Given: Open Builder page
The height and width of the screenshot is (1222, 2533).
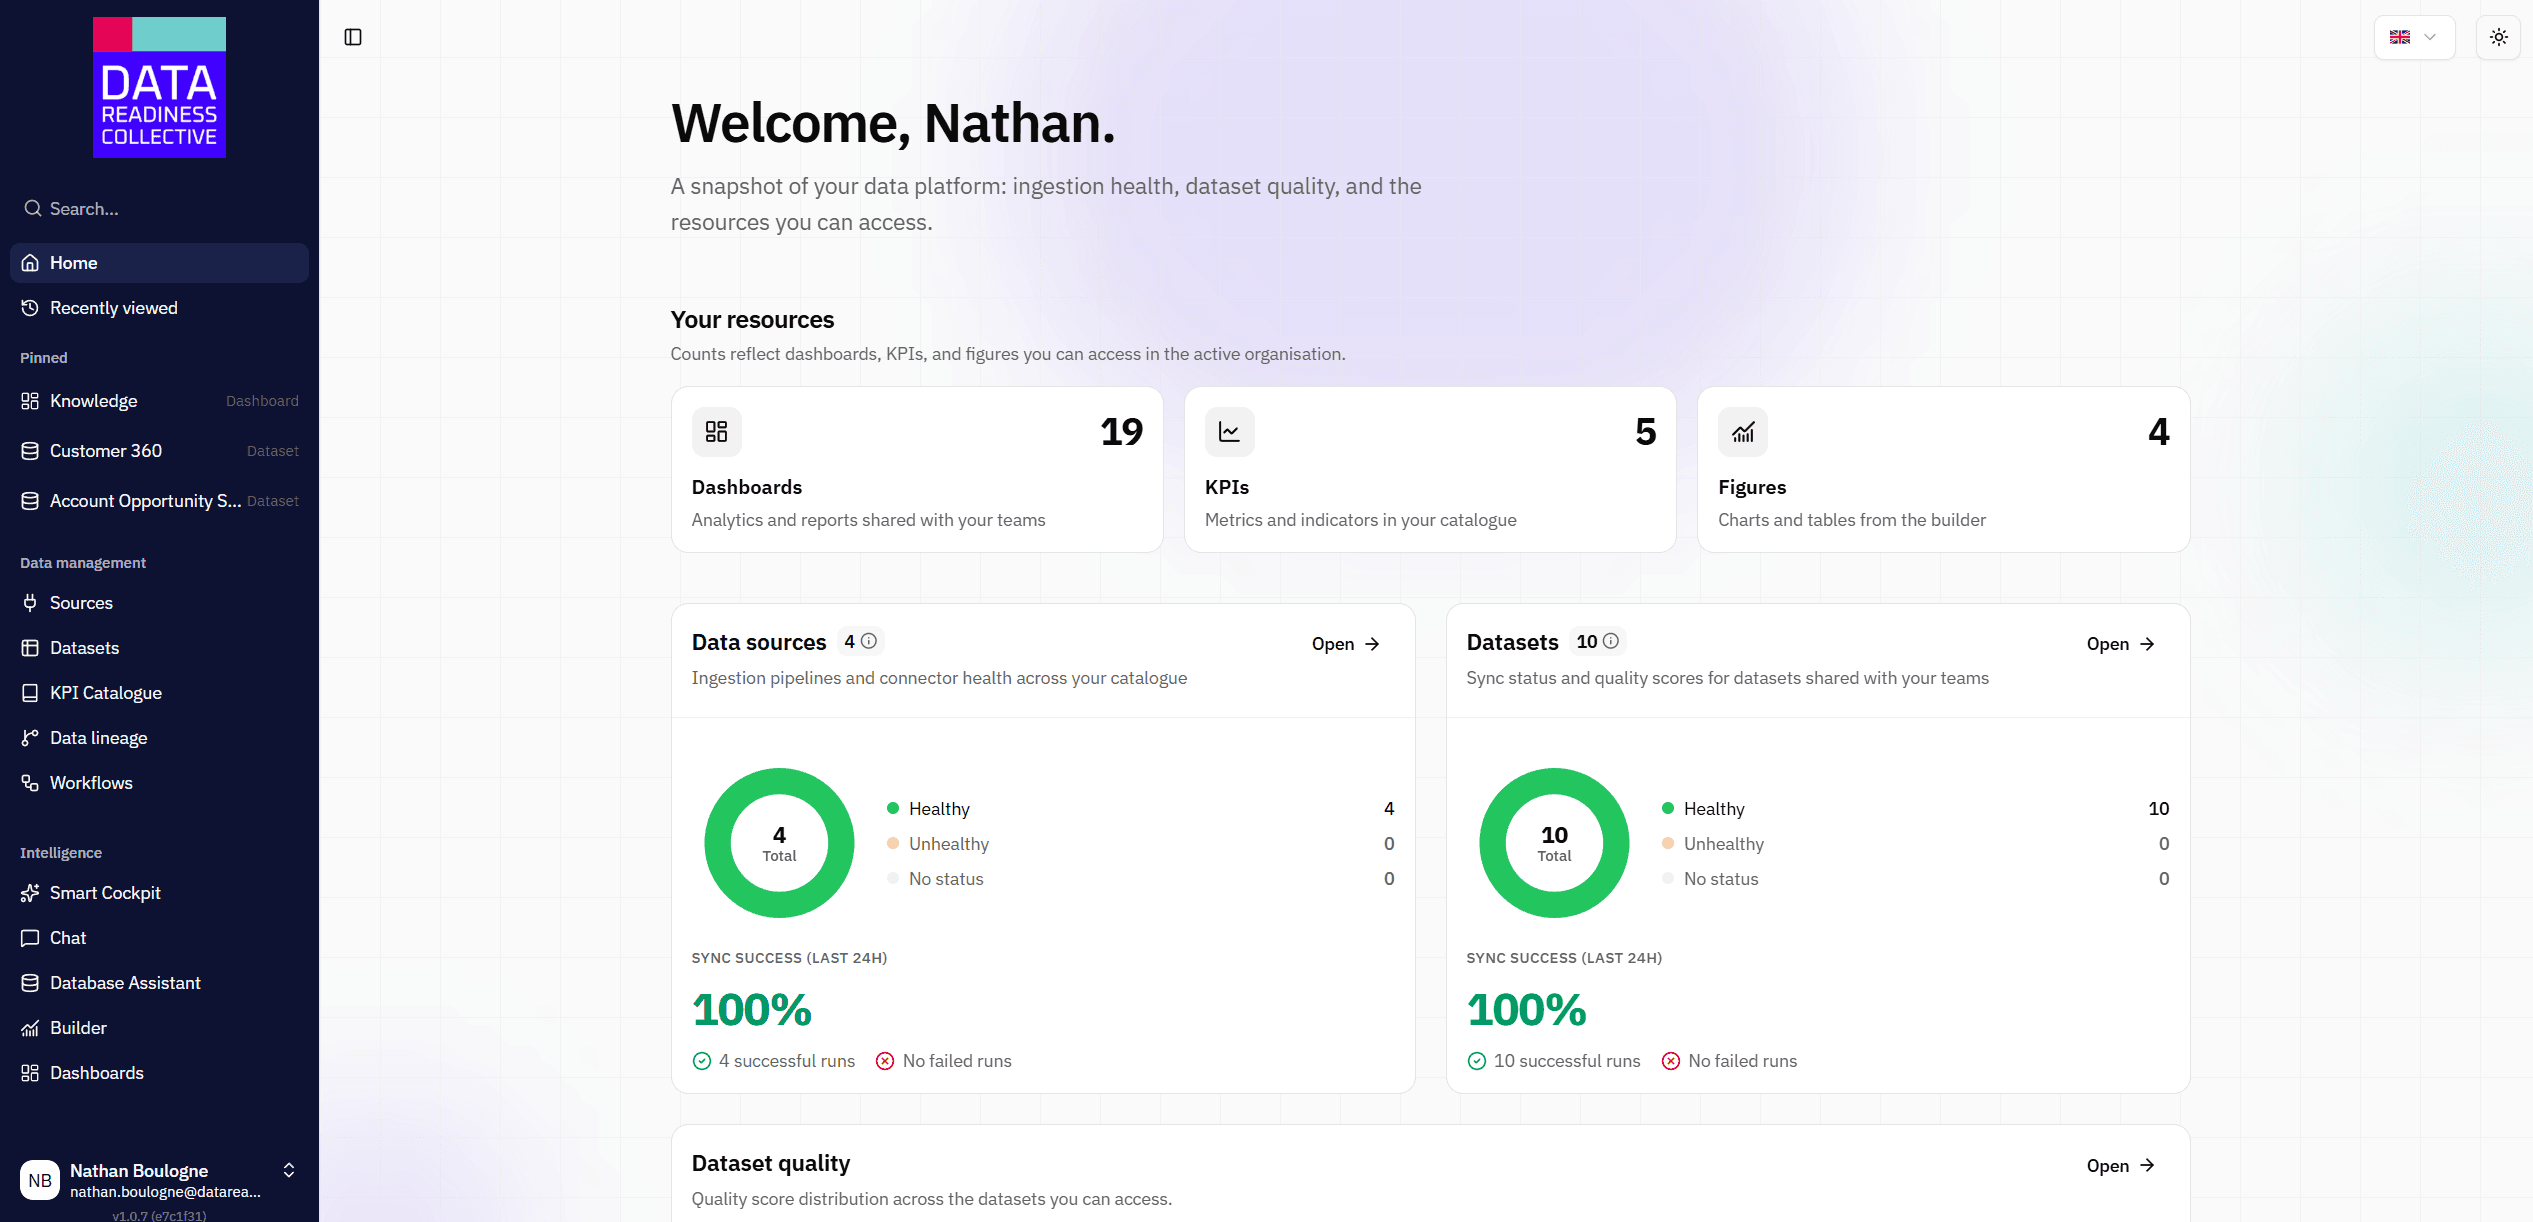Looking at the screenshot, I should [159, 1028].
